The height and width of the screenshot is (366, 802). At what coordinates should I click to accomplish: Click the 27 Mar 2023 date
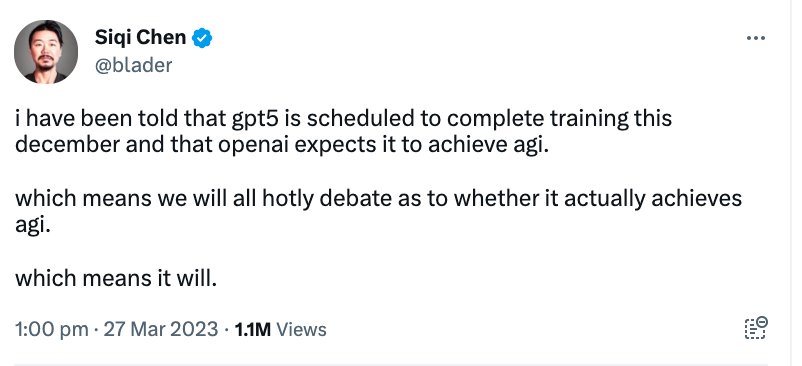point(161,329)
